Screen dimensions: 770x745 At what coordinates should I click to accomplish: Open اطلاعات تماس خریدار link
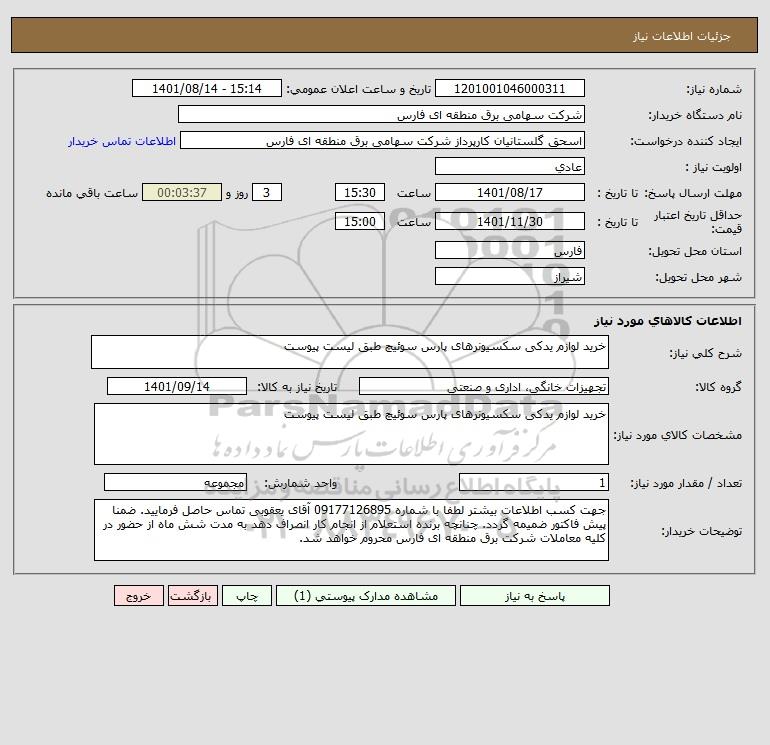click(122, 141)
